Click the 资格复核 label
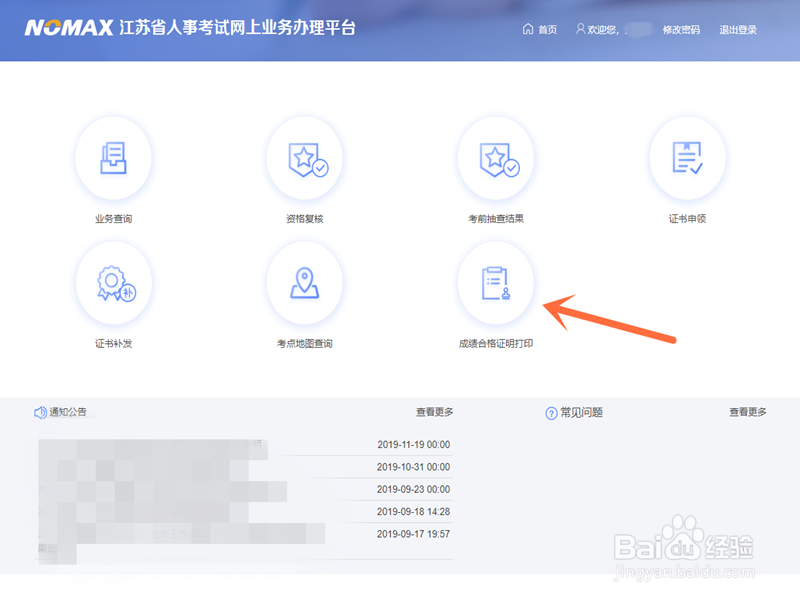Image resolution: width=800 pixels, height=600 pixels. coord(305,219)
